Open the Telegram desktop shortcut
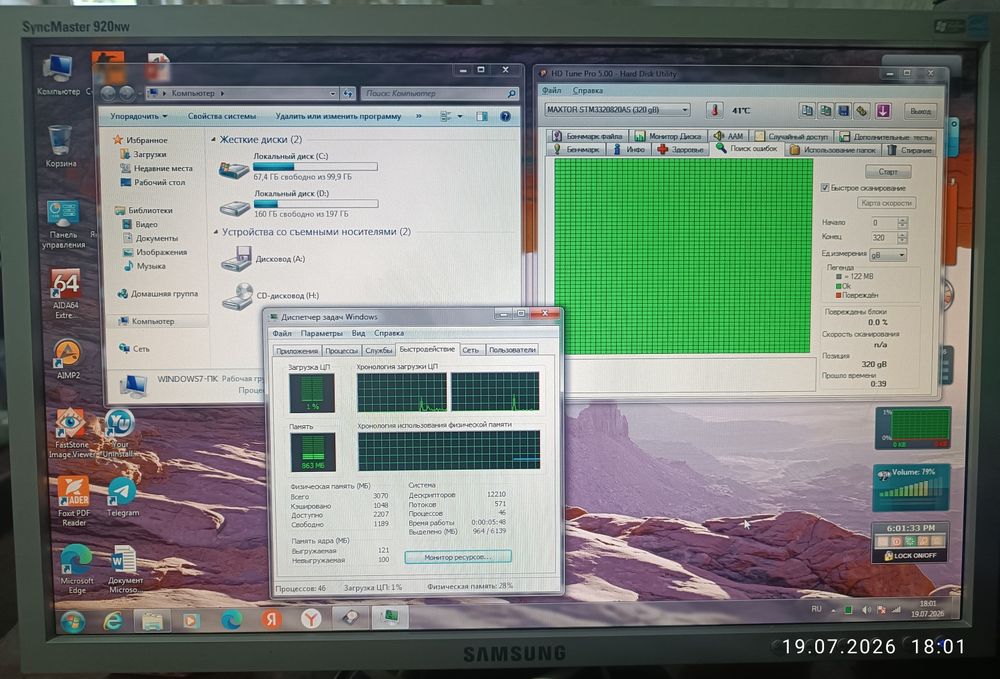This screenshot has height=679, width=1000. (122, 497)
